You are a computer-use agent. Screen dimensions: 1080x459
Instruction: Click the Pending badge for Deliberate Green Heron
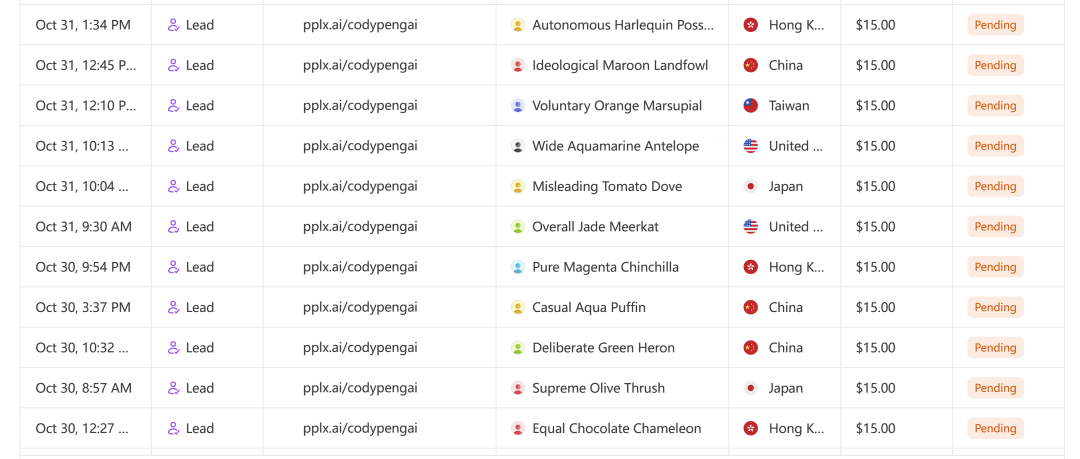point(995,348)
